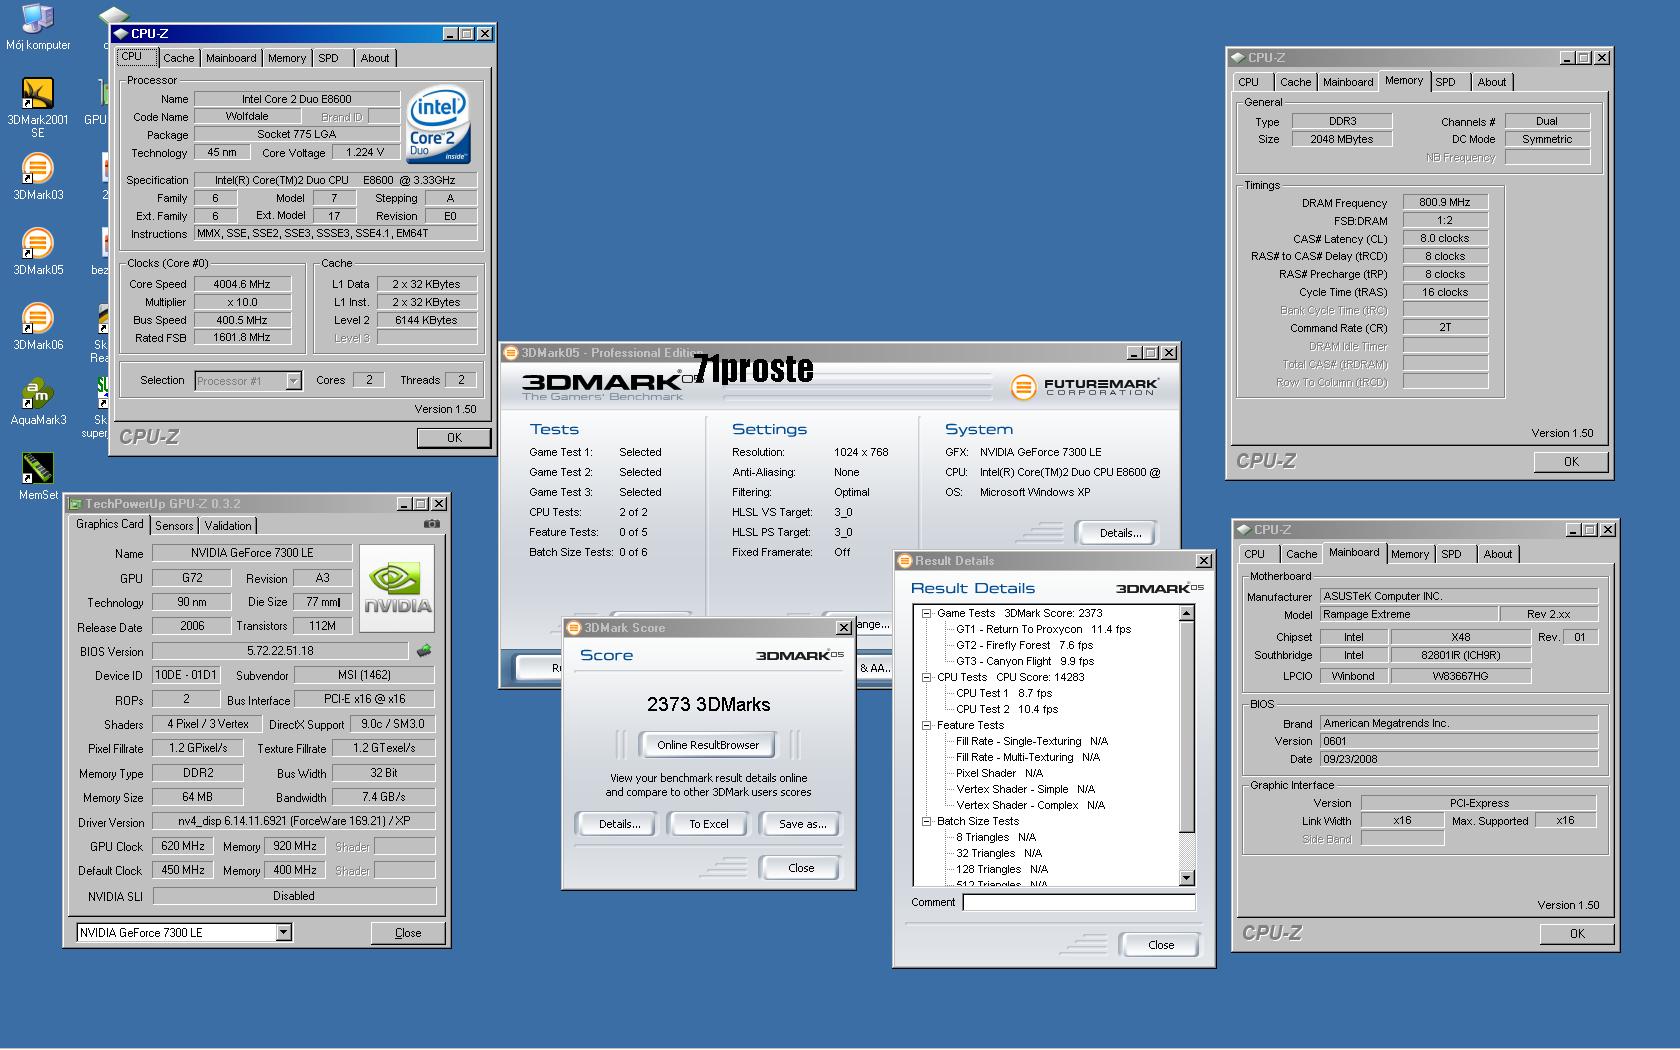Launch 3DMark2001 SE desktop shortcut

coord(38,108)
